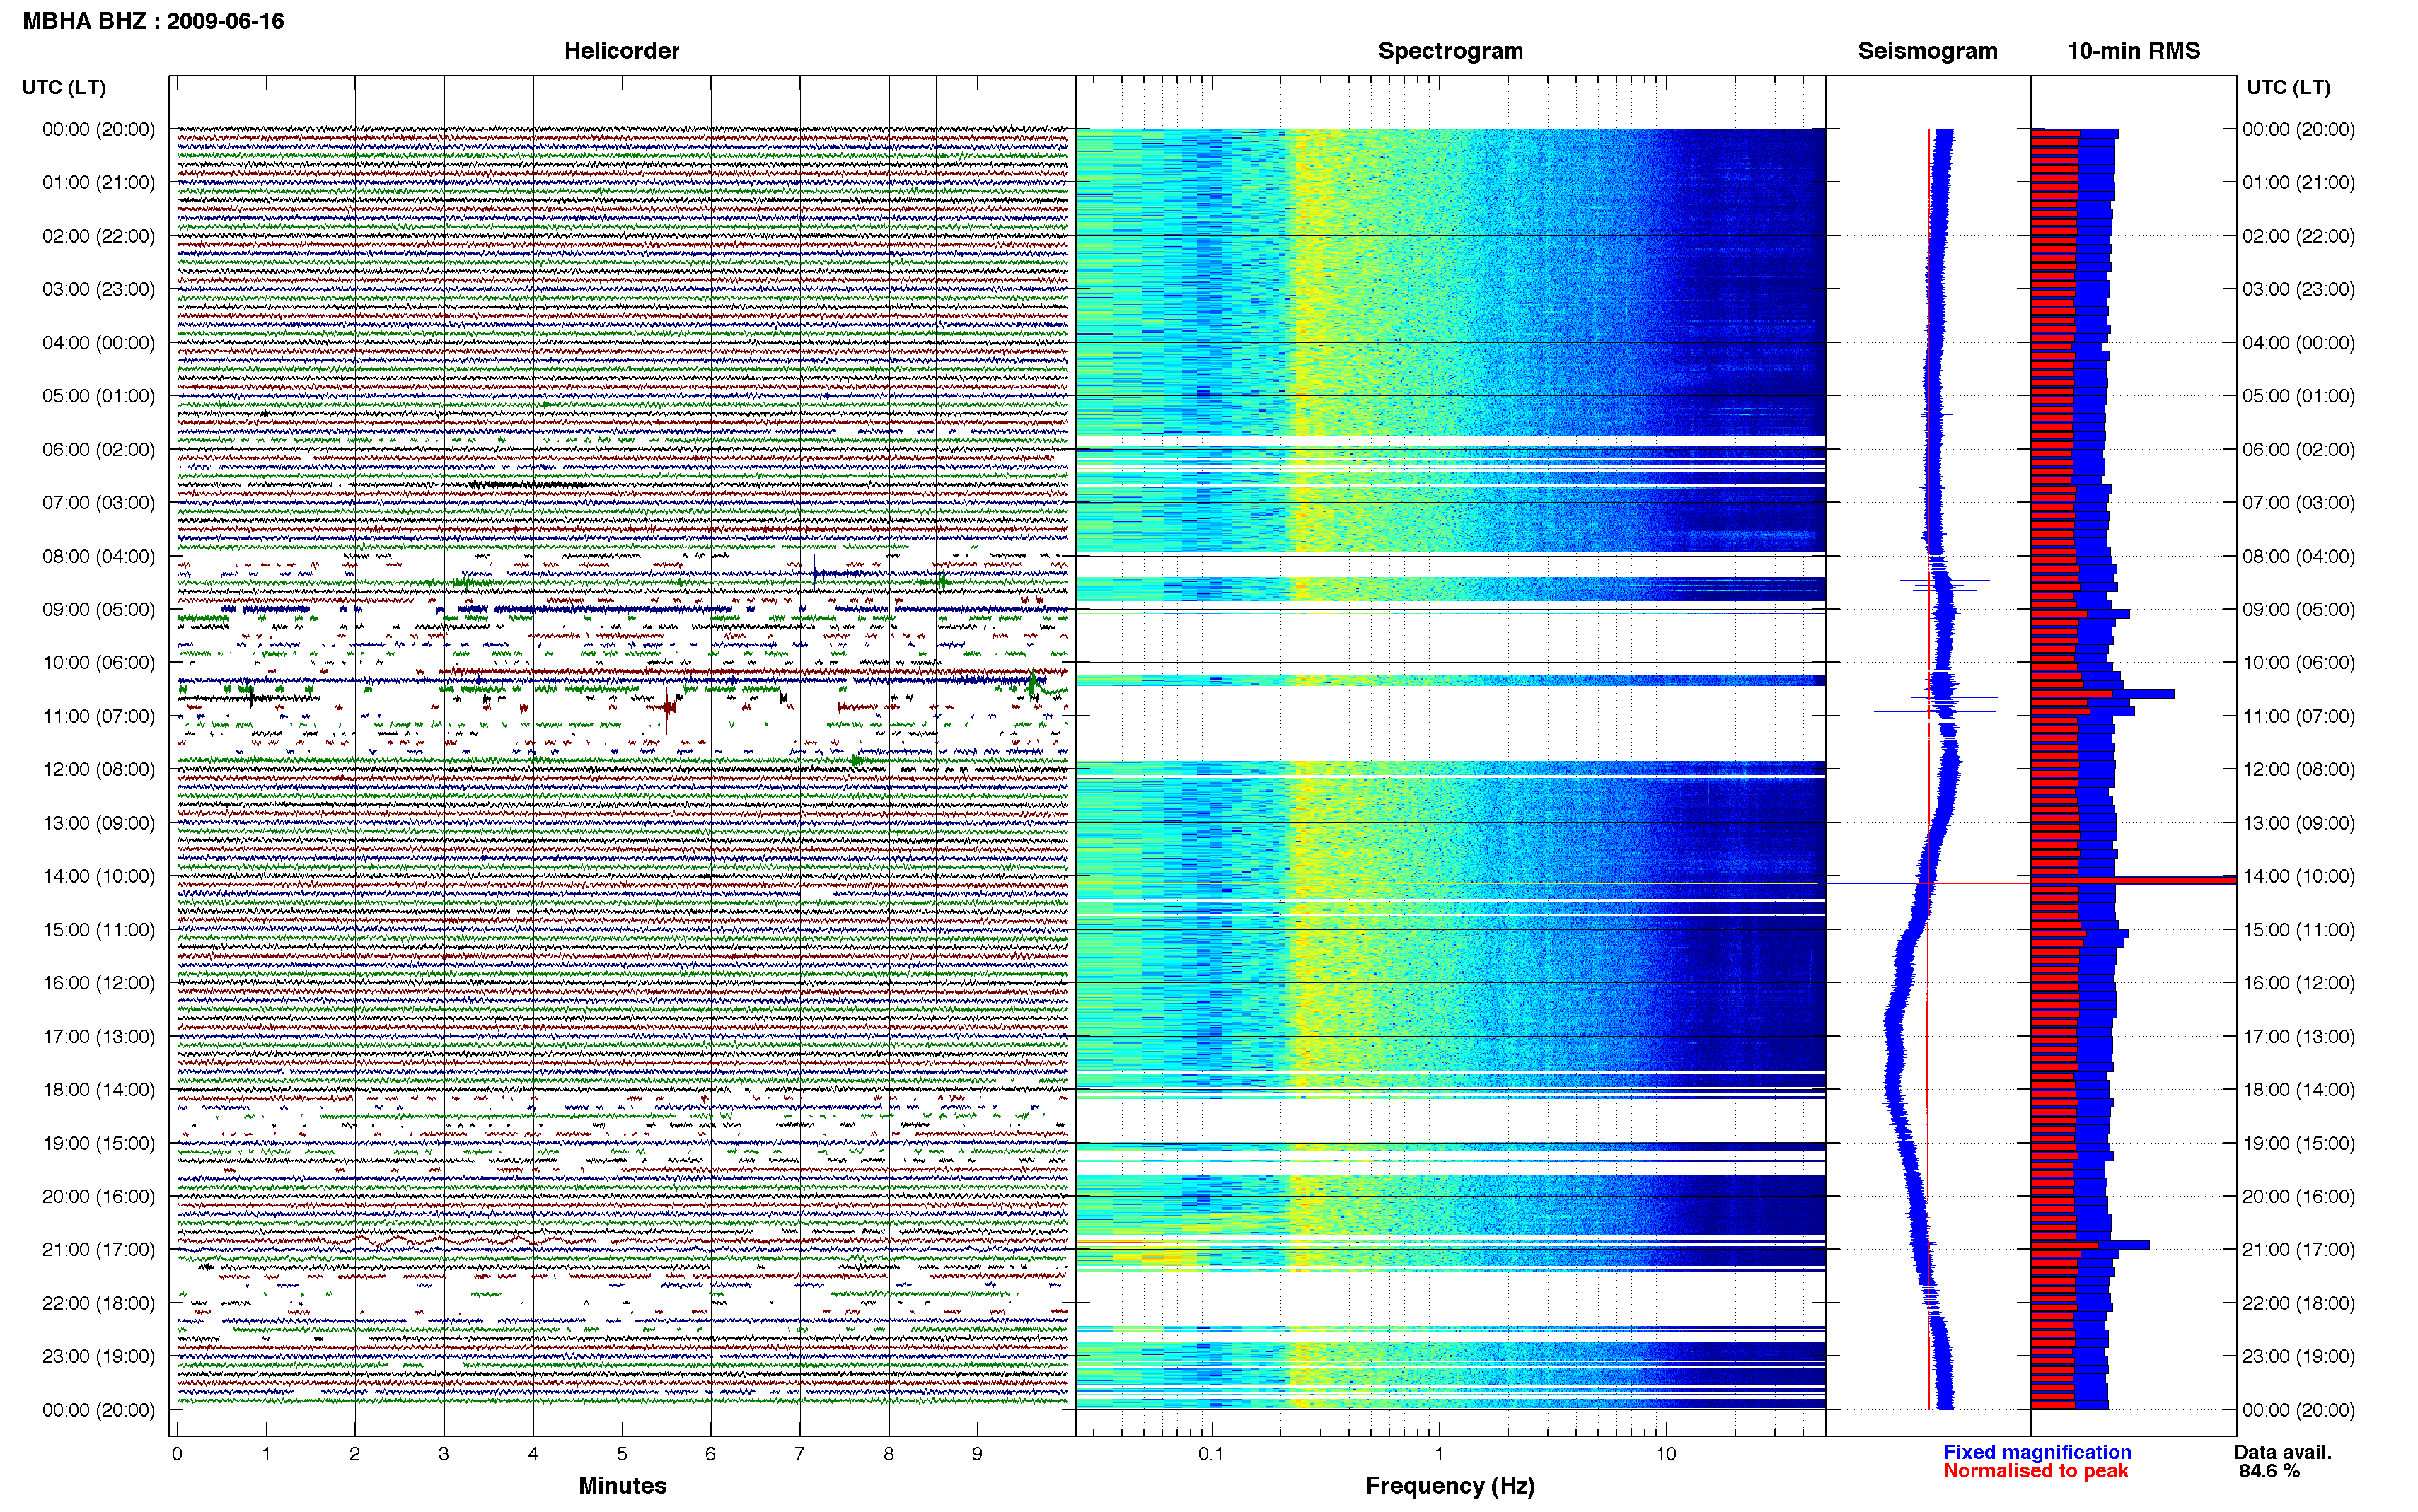
Task: Click '06:00 (02:00)' on the left time axis
Action: [98, 449]
